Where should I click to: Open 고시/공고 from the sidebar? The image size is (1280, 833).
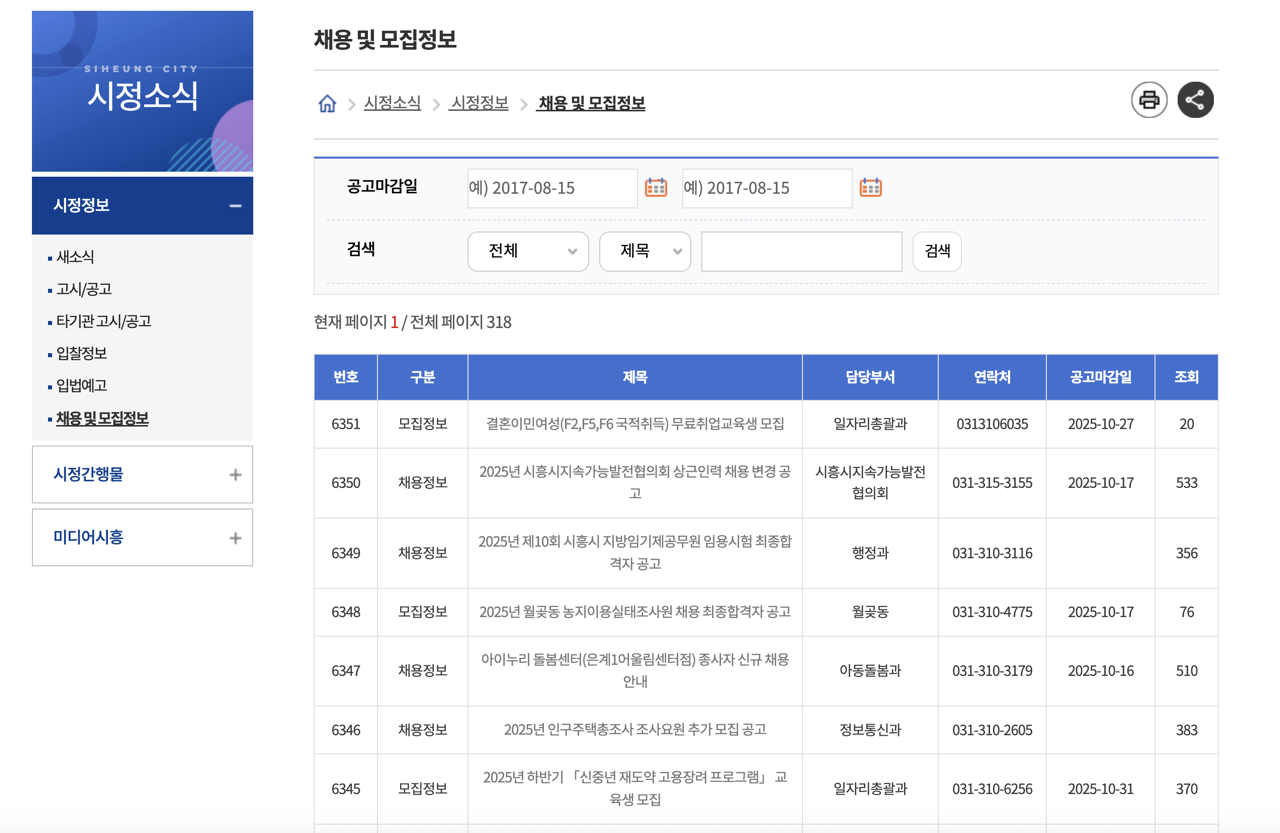[83, 288]
